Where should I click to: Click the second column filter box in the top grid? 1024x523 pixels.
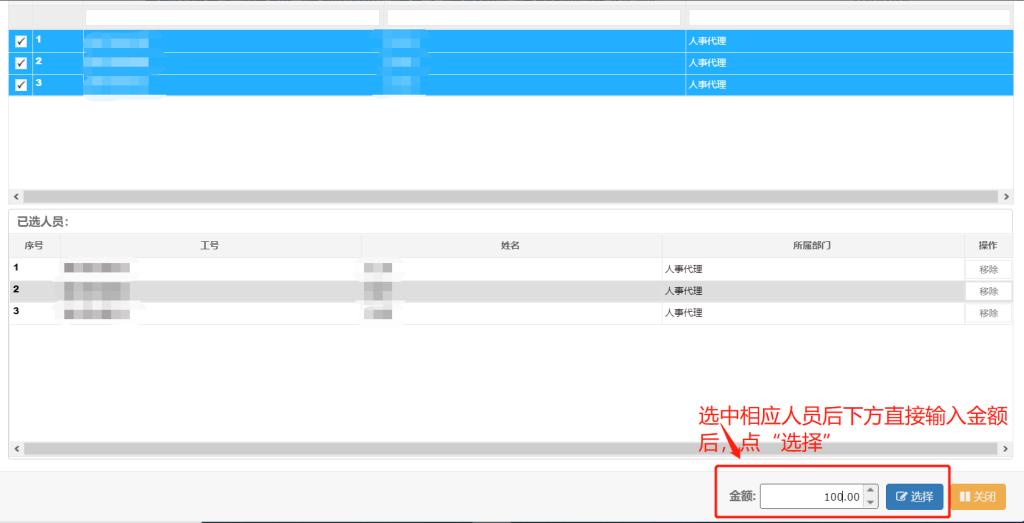pyautogui.click(x=533, y=17)
